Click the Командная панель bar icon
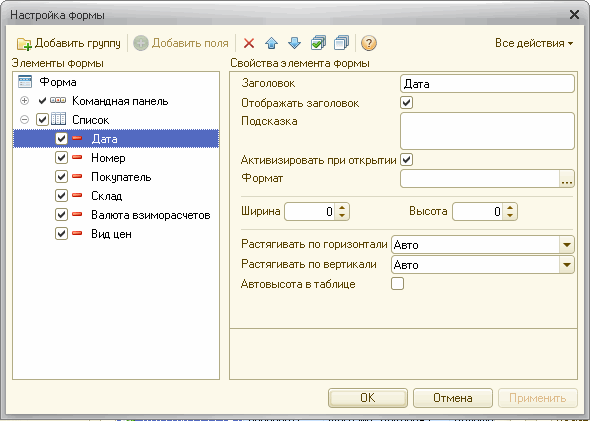Viewport: 590px width, 421px height. 58,100
